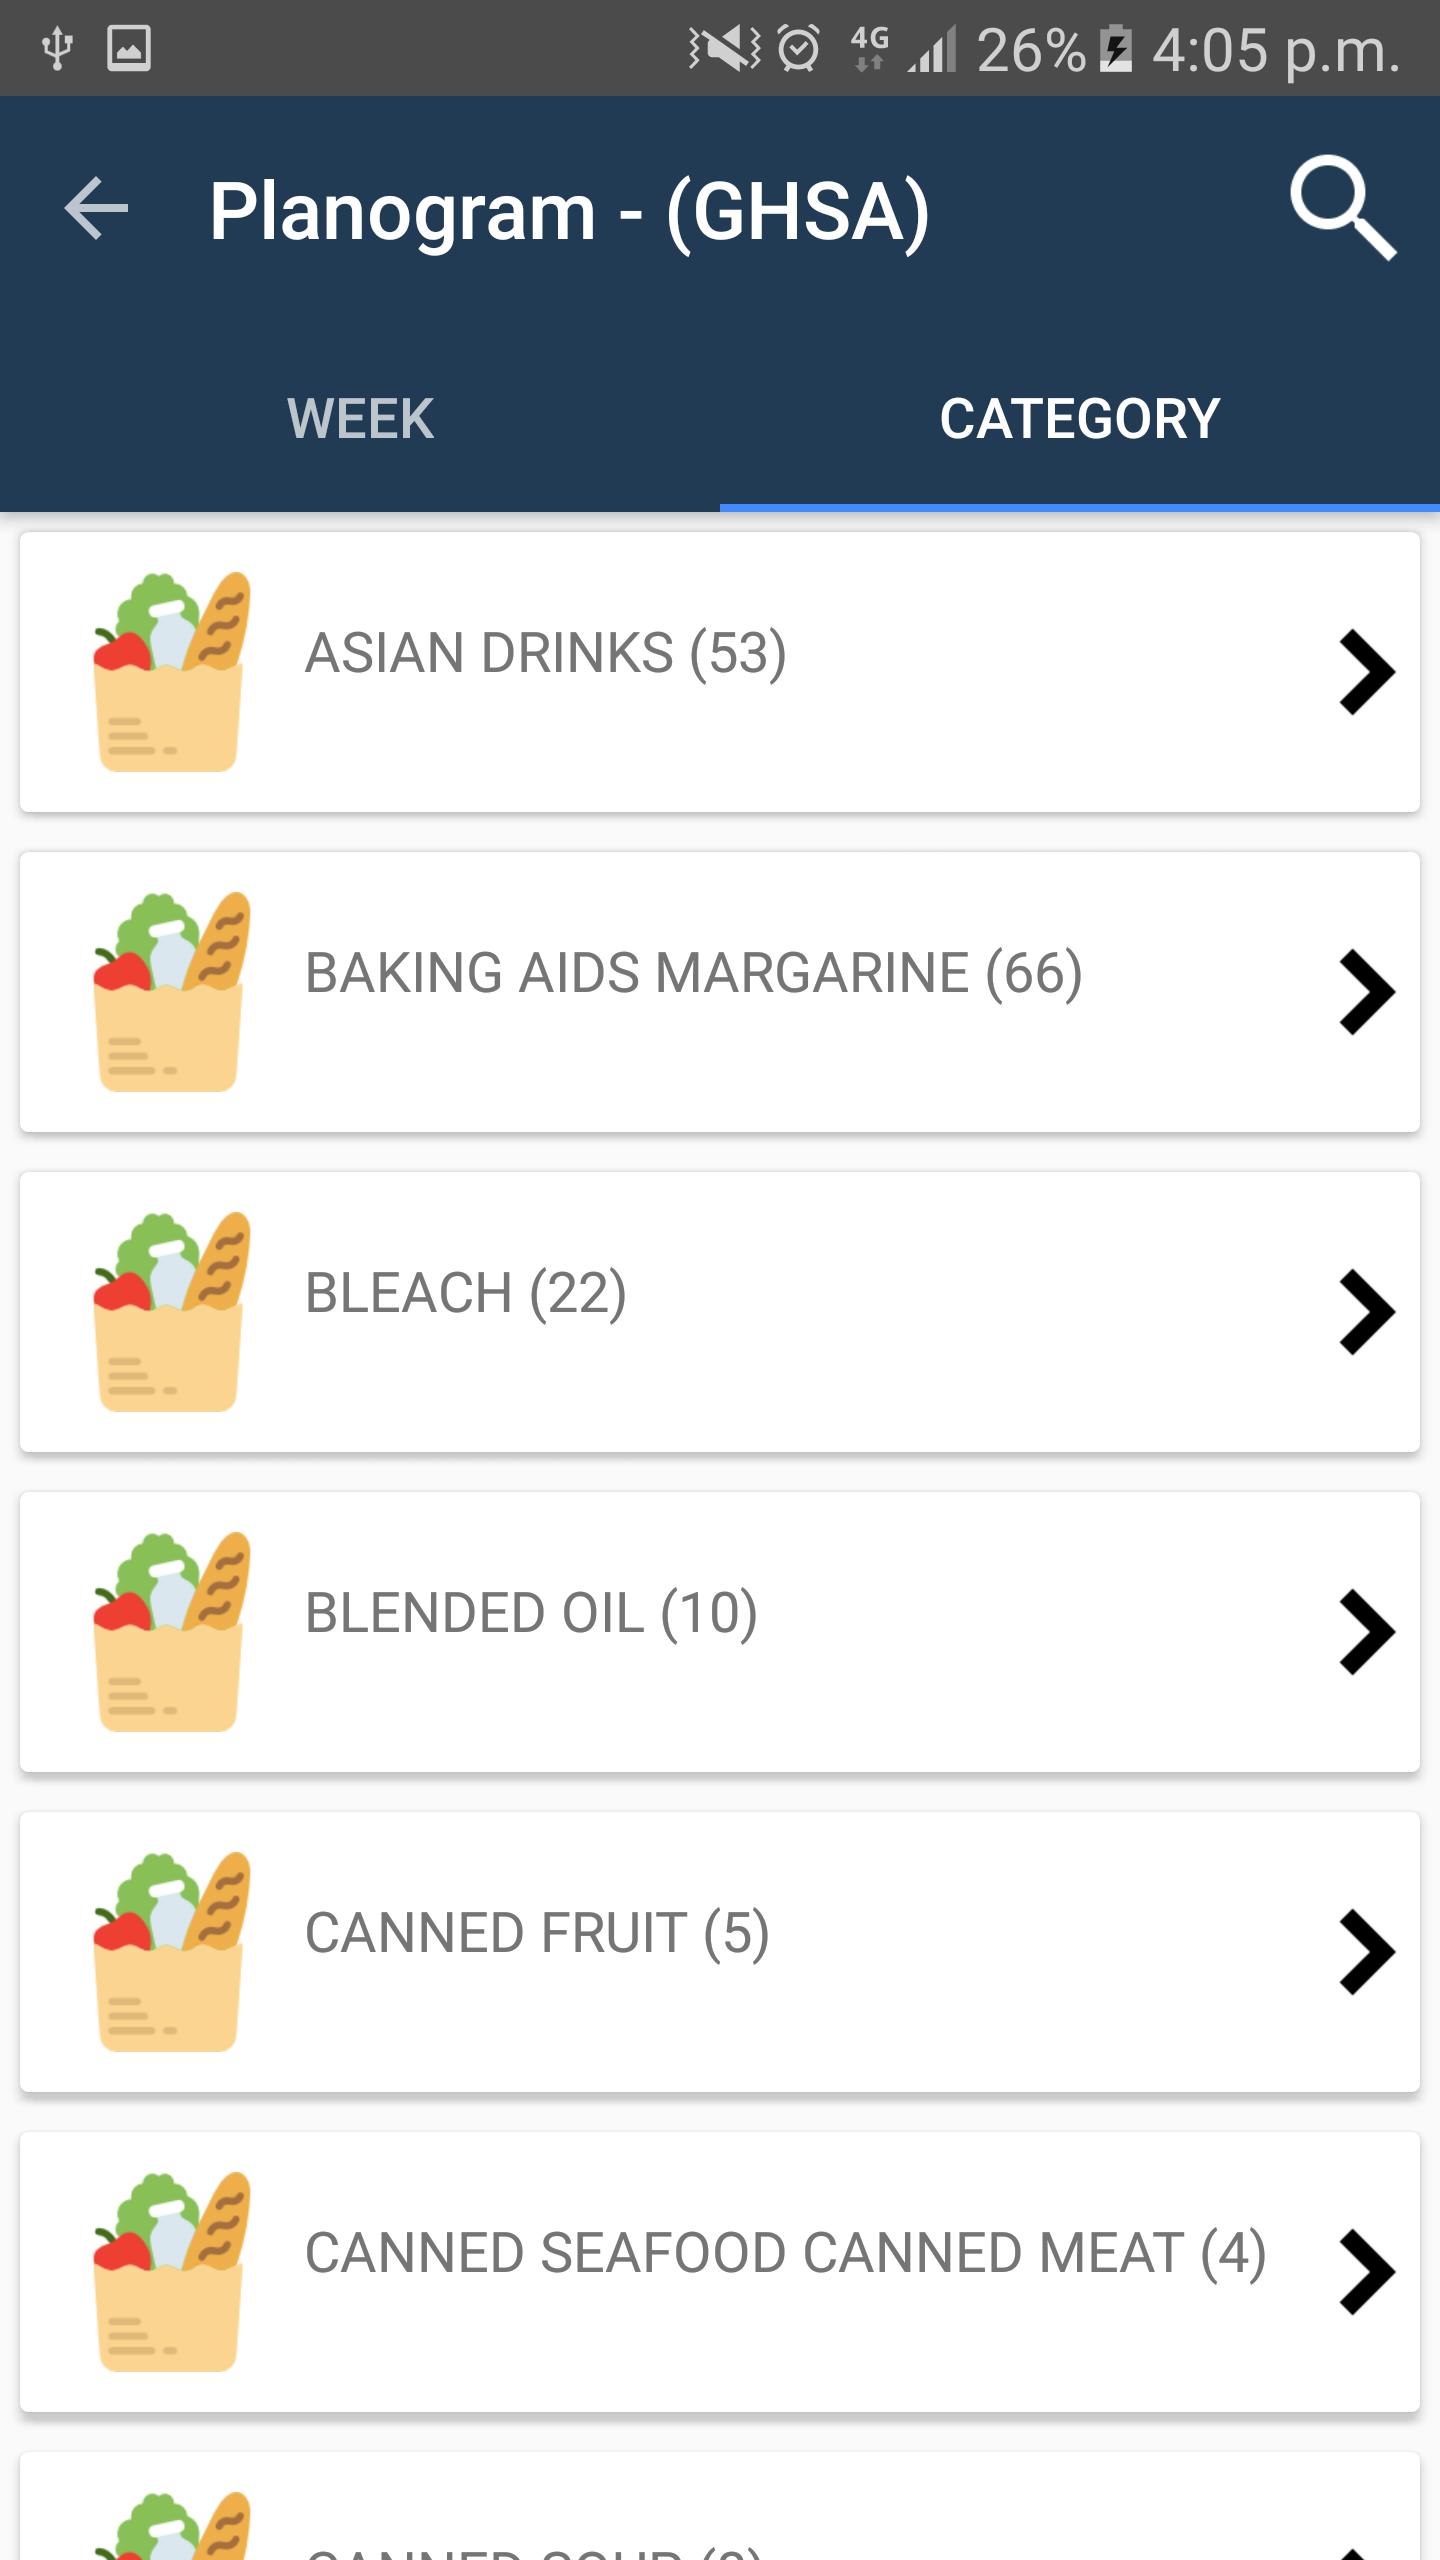Tap the alarm clock status bar icon
This screenshot has width=1440, height=2560.
798,48
